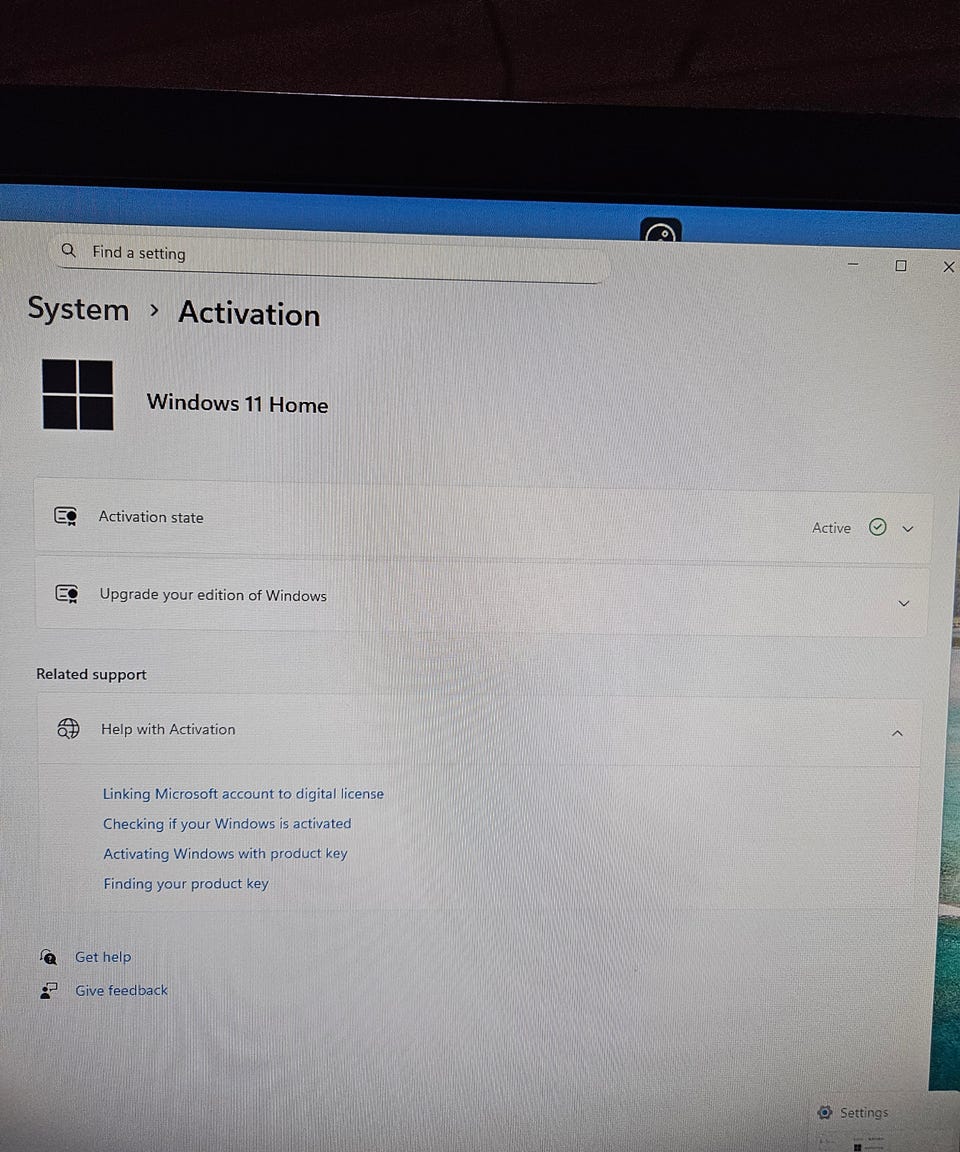Open Checking if your Windows is activated
The width and height of the screenshot is (960, 1152).
pos(227,824)
